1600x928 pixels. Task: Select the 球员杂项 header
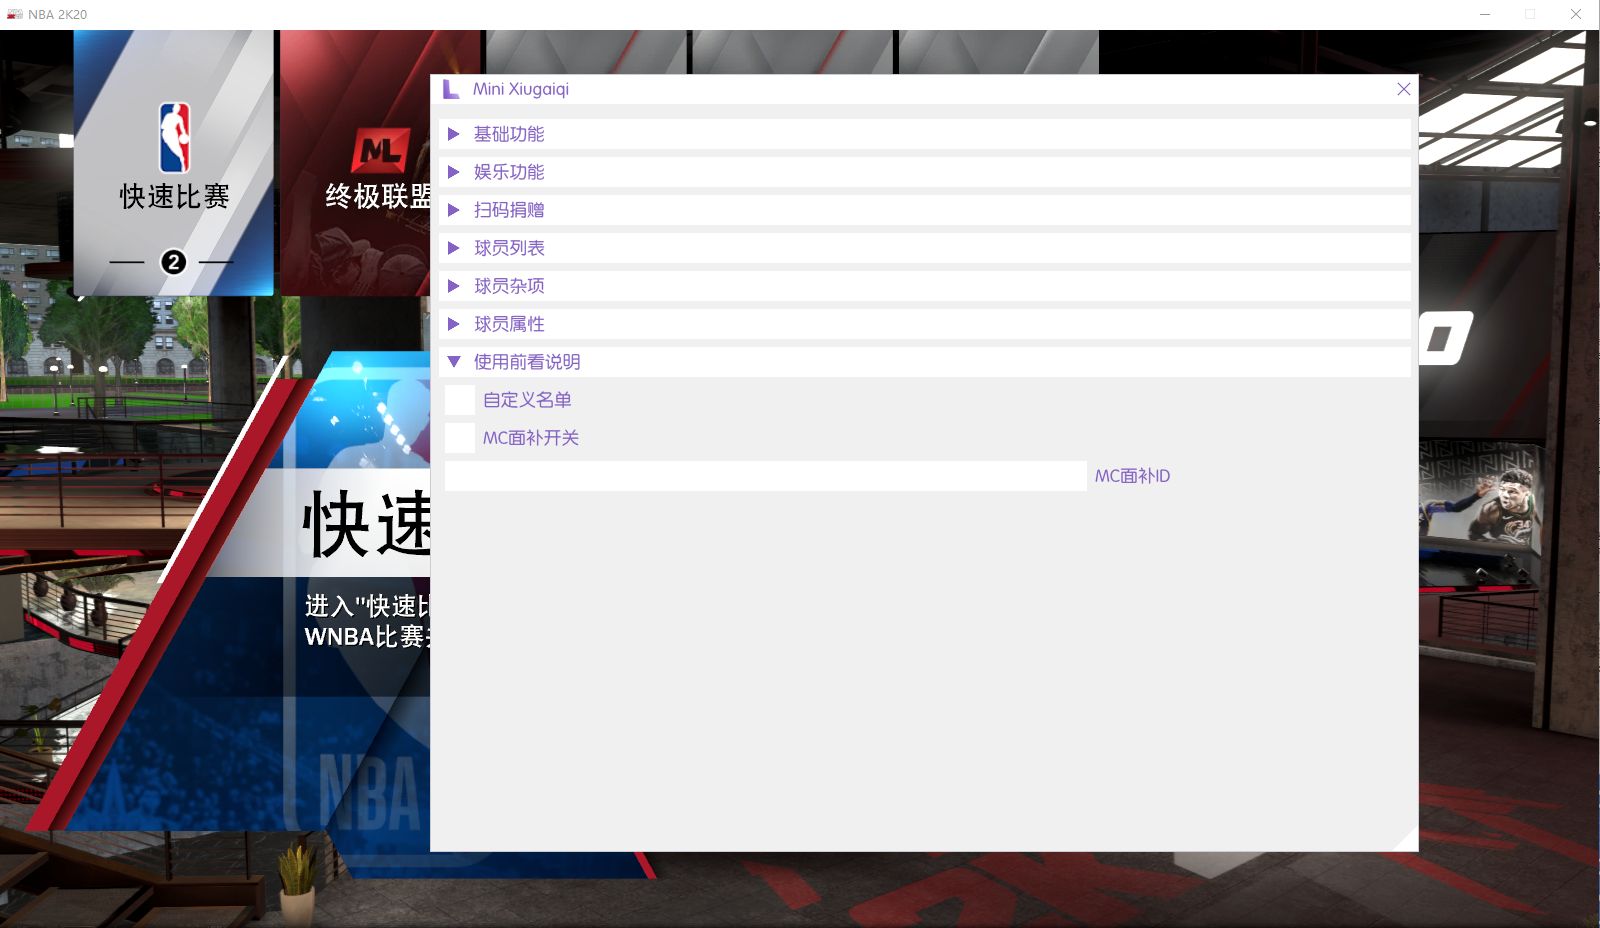coord(509,286)
